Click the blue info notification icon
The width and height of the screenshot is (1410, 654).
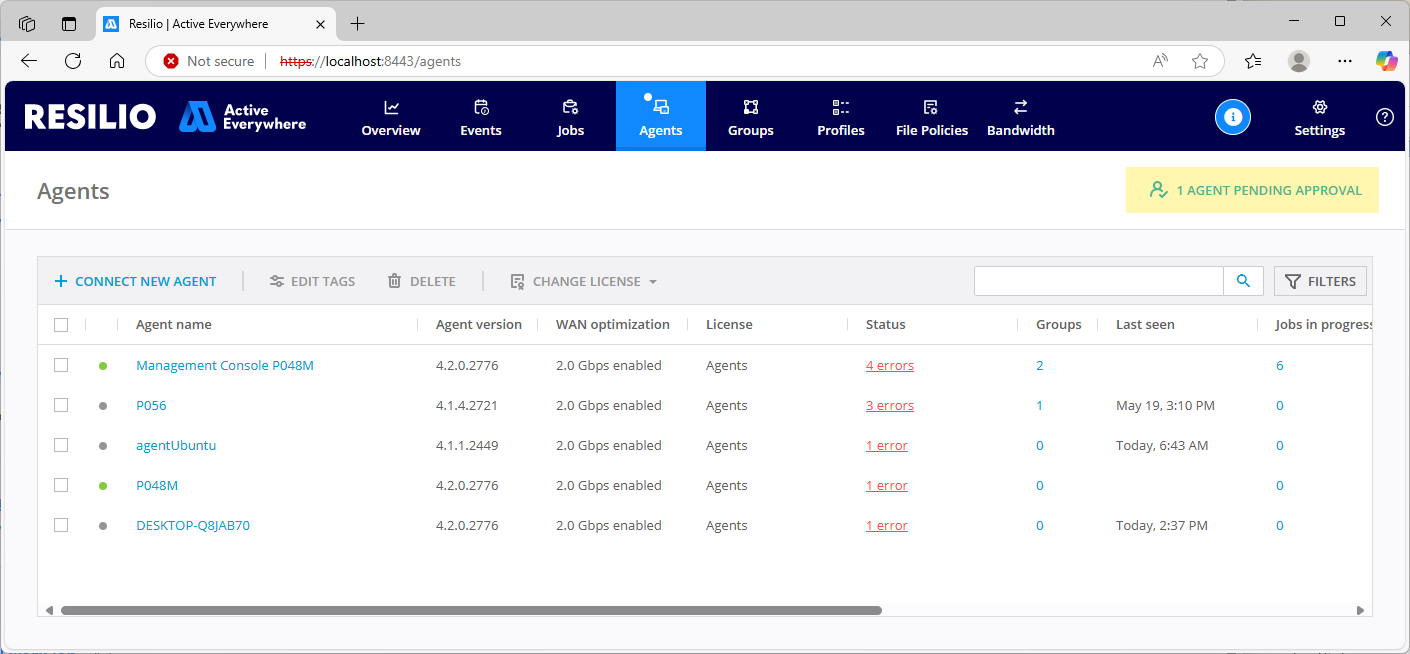pyautogui.click(x=1232, y=117)
